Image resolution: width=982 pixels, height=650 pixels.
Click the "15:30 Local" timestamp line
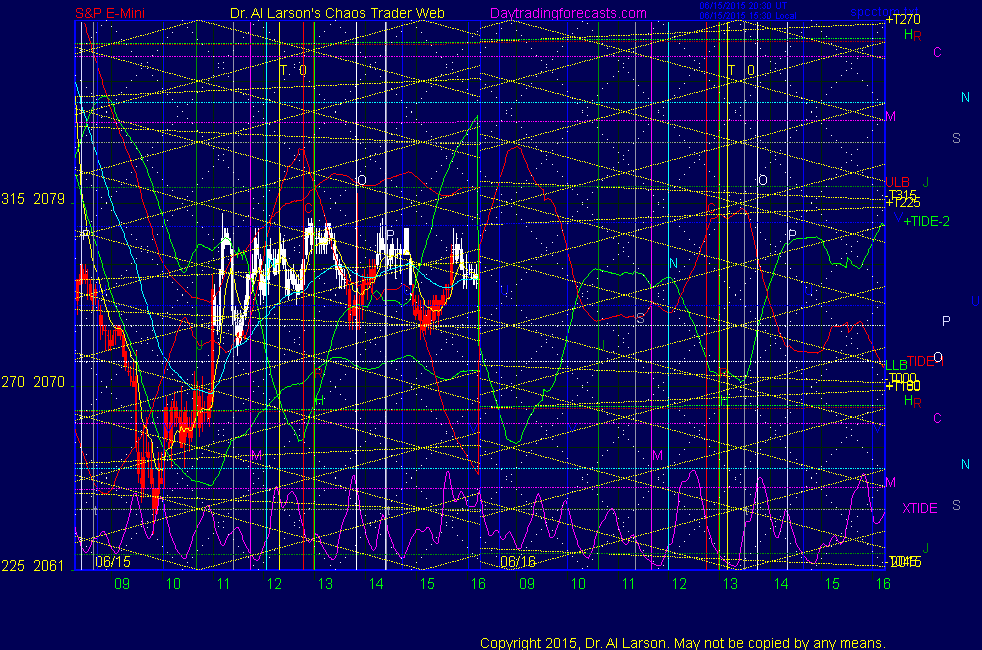point(748,16)
